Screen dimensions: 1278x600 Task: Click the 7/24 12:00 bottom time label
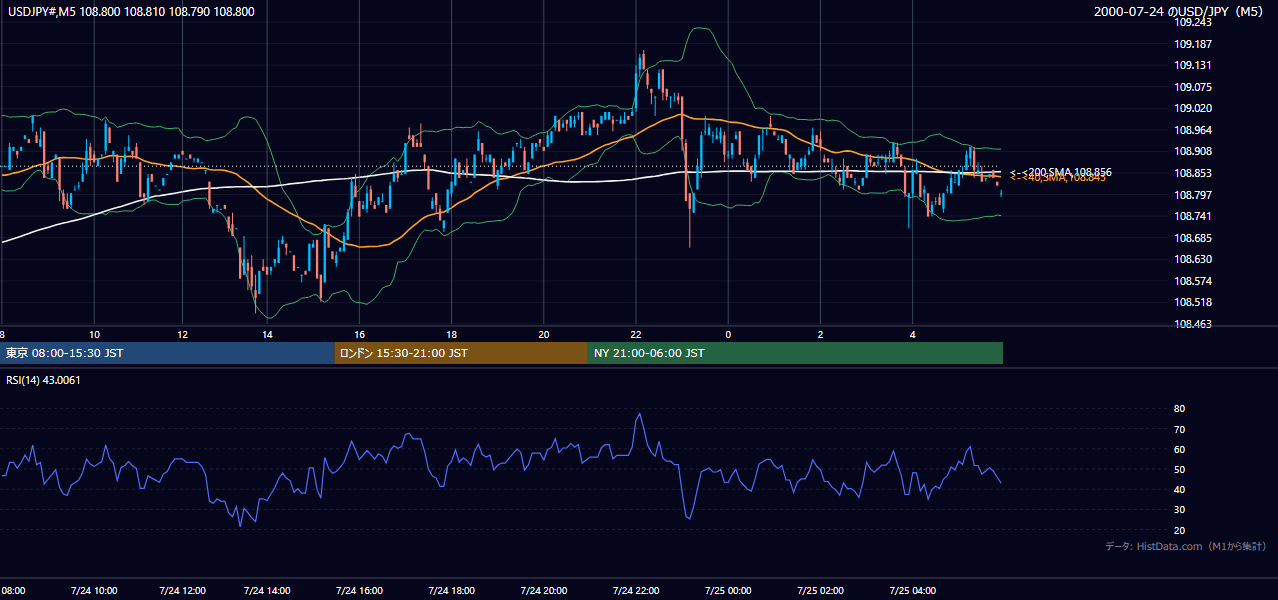pos(180,591)
